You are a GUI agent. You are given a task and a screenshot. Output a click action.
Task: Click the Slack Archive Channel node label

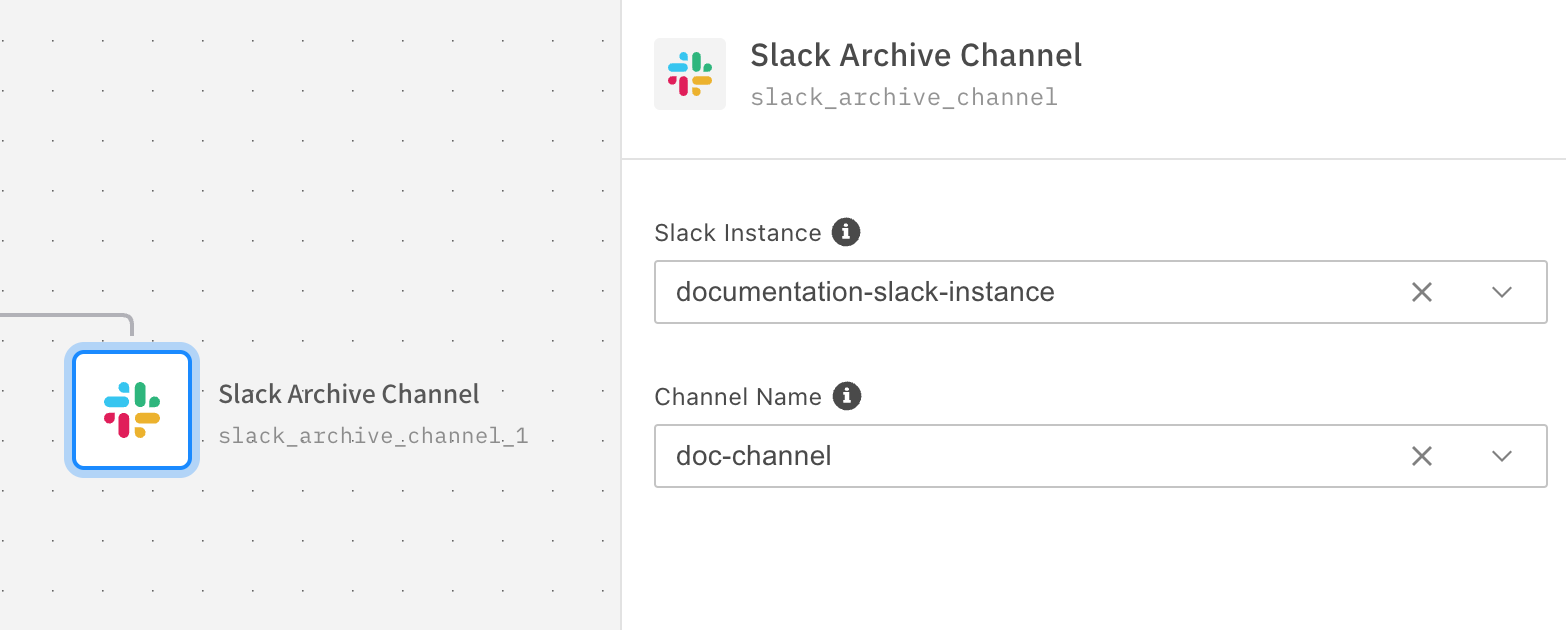[349, 394]
